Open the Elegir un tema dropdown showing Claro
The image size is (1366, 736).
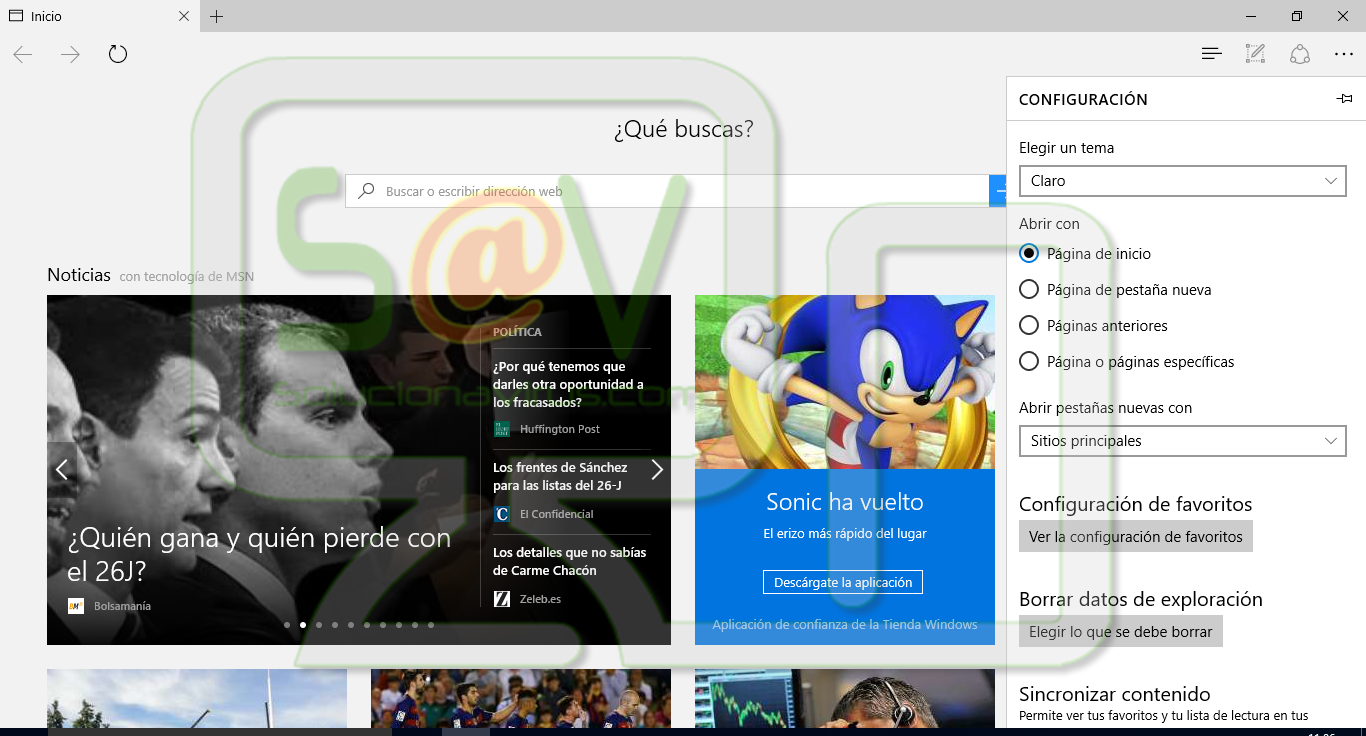[x=1183, y=181]
